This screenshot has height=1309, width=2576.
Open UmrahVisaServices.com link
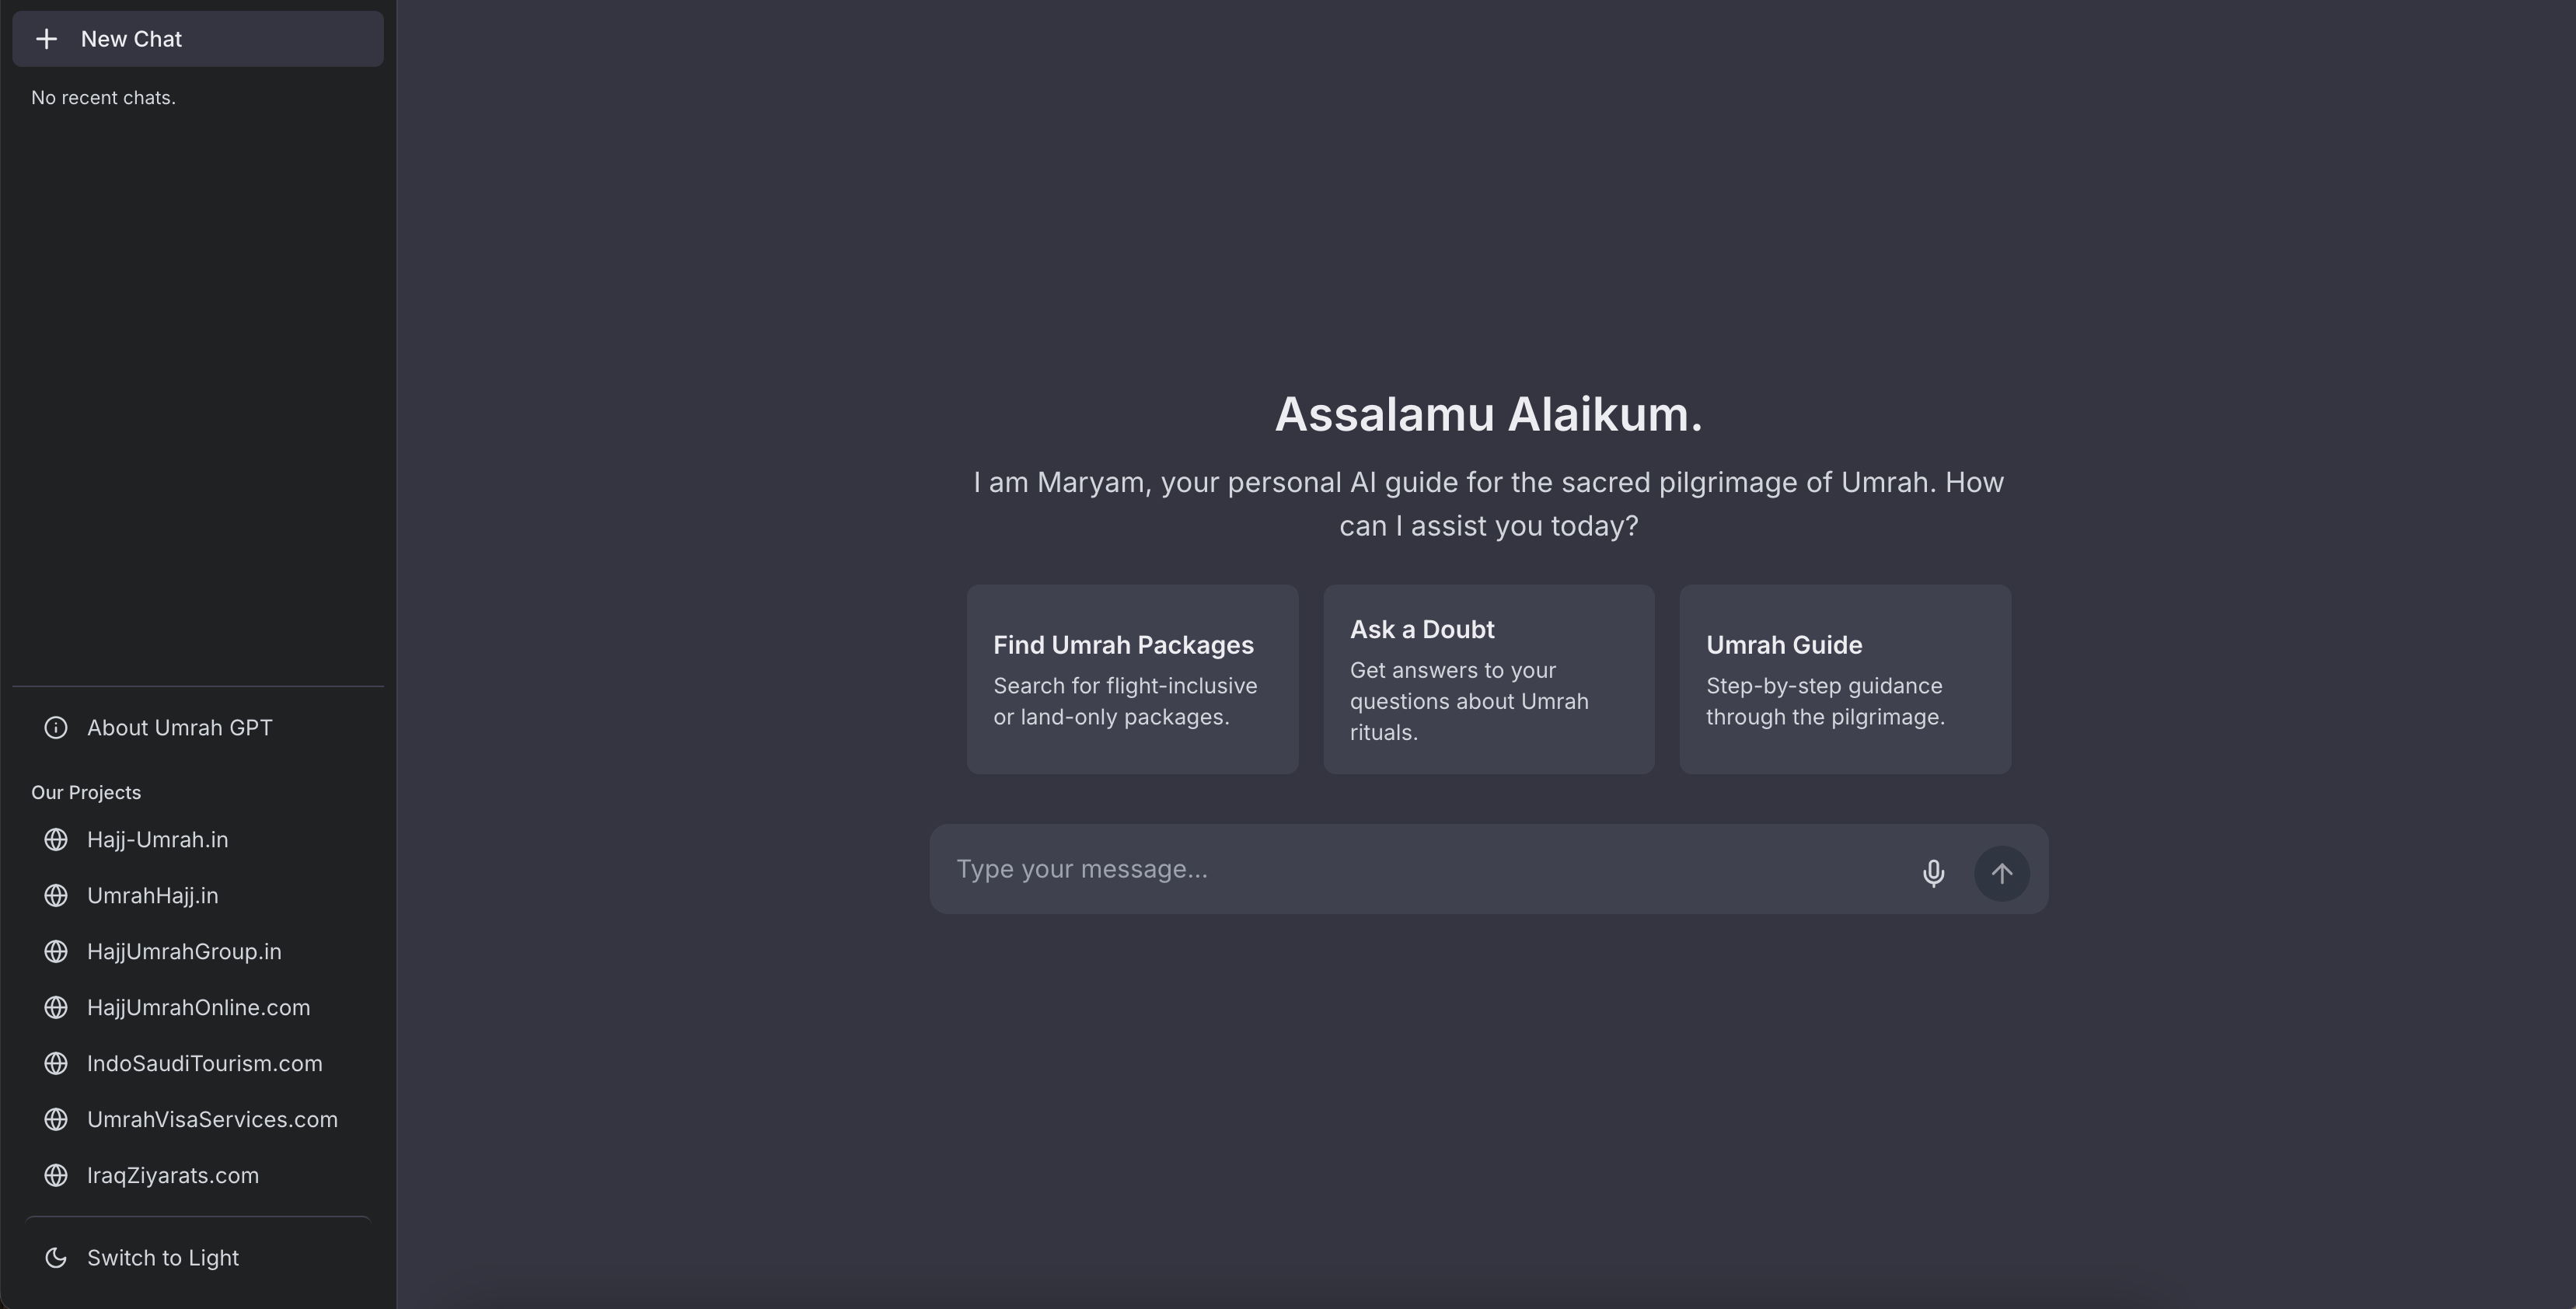click(212, 1120)
